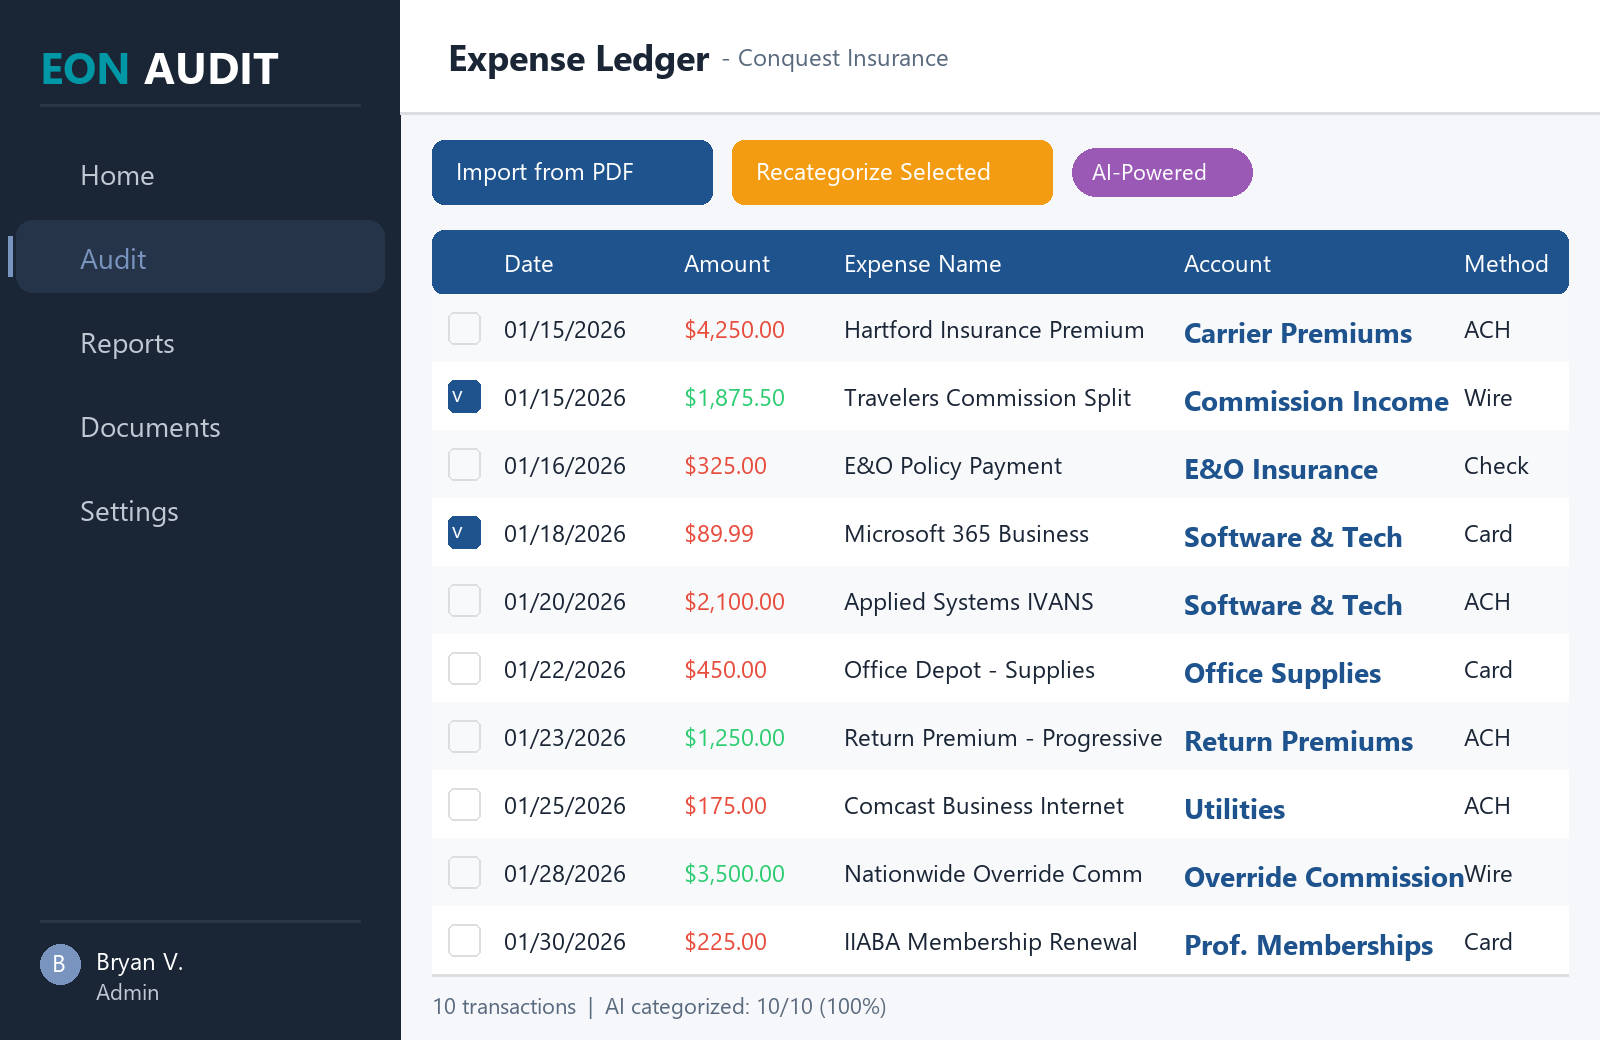This screenshot has width=1600, height=1040.
Task: Open the Utilities category link
Action: 1234,809
